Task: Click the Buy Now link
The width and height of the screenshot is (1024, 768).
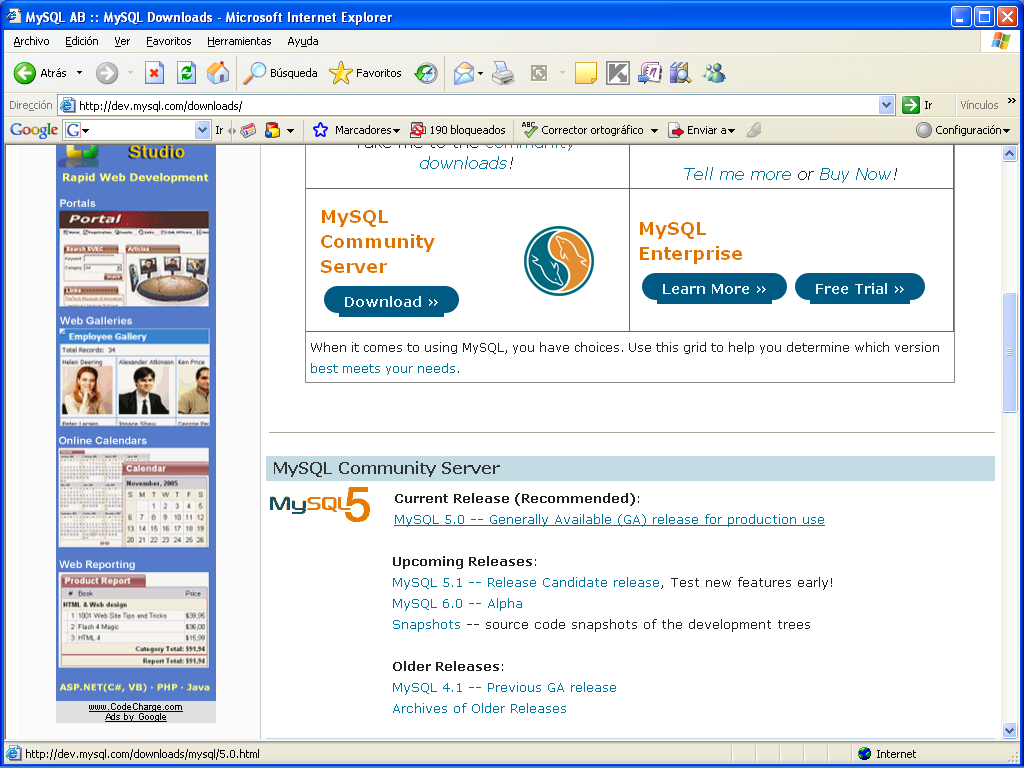Action: point(855,174)
